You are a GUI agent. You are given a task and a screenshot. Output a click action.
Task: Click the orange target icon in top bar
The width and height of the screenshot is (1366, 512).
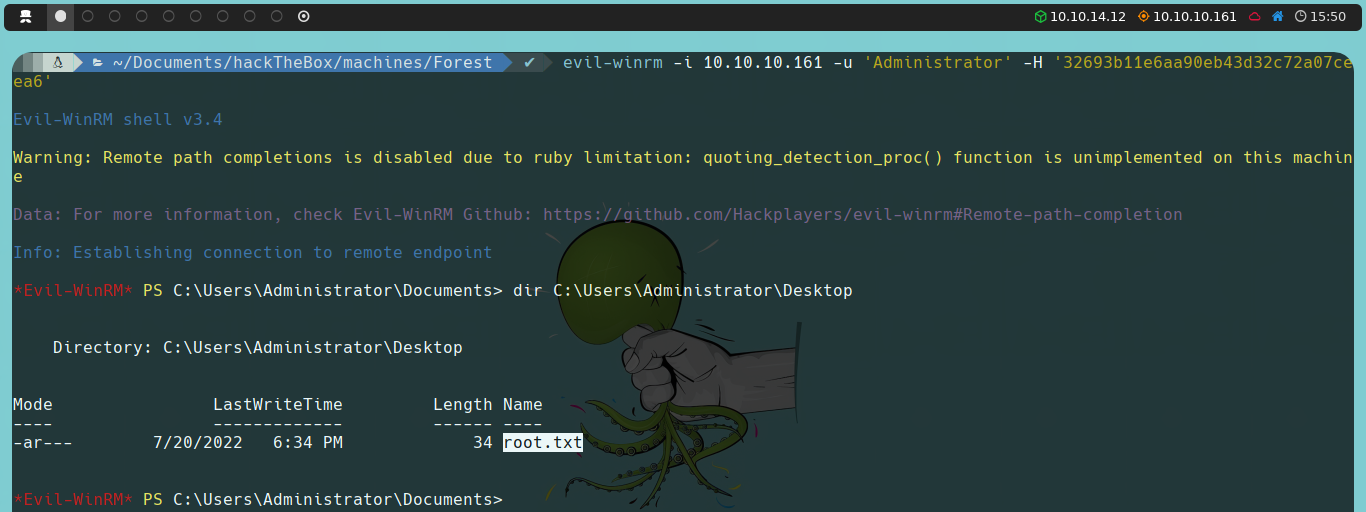tap(1144, 16)
